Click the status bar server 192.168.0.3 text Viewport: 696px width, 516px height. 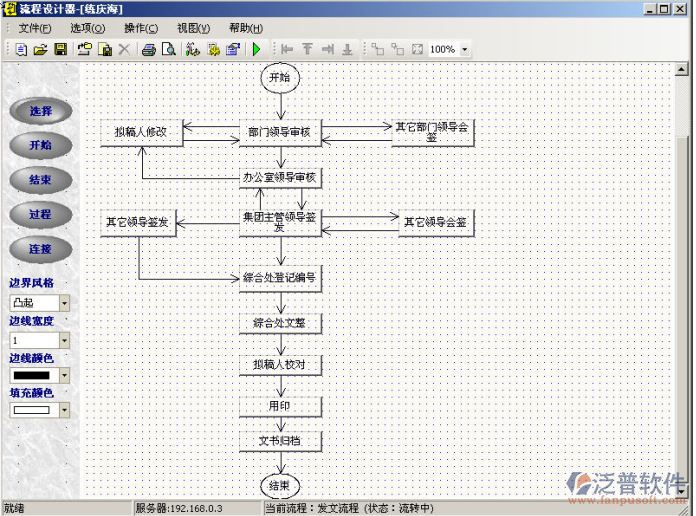[x=179, y=508]
